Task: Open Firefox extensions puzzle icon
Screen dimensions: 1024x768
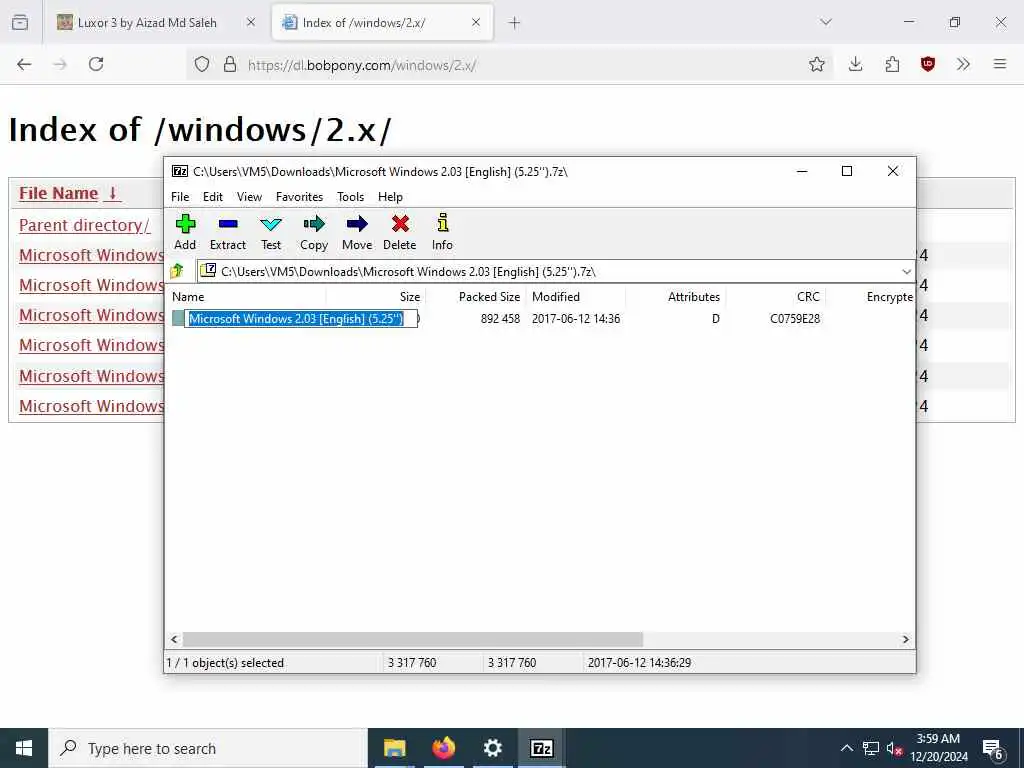Action: pyautogui.click(x=892, y=64)
